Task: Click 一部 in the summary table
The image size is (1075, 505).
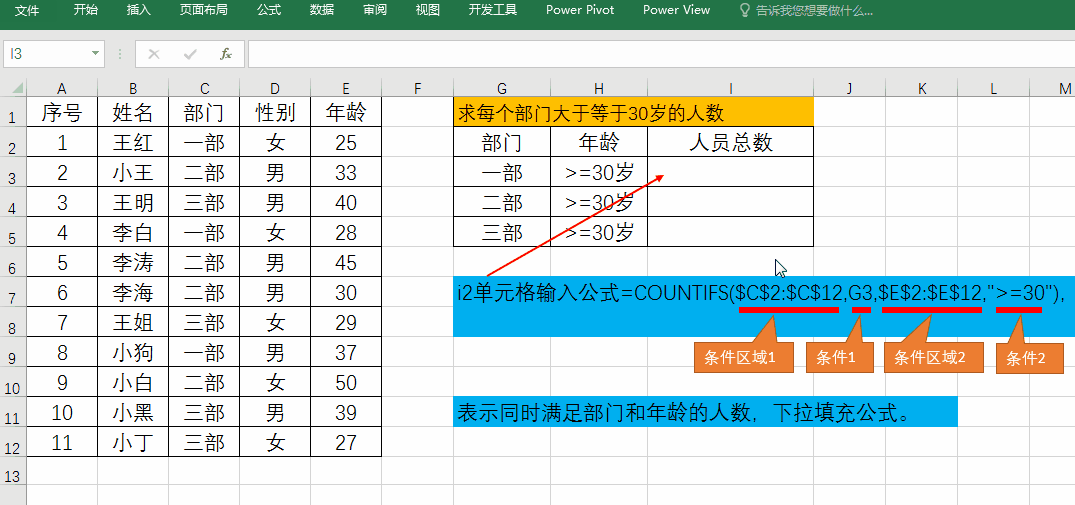Action: pos(502,172)
